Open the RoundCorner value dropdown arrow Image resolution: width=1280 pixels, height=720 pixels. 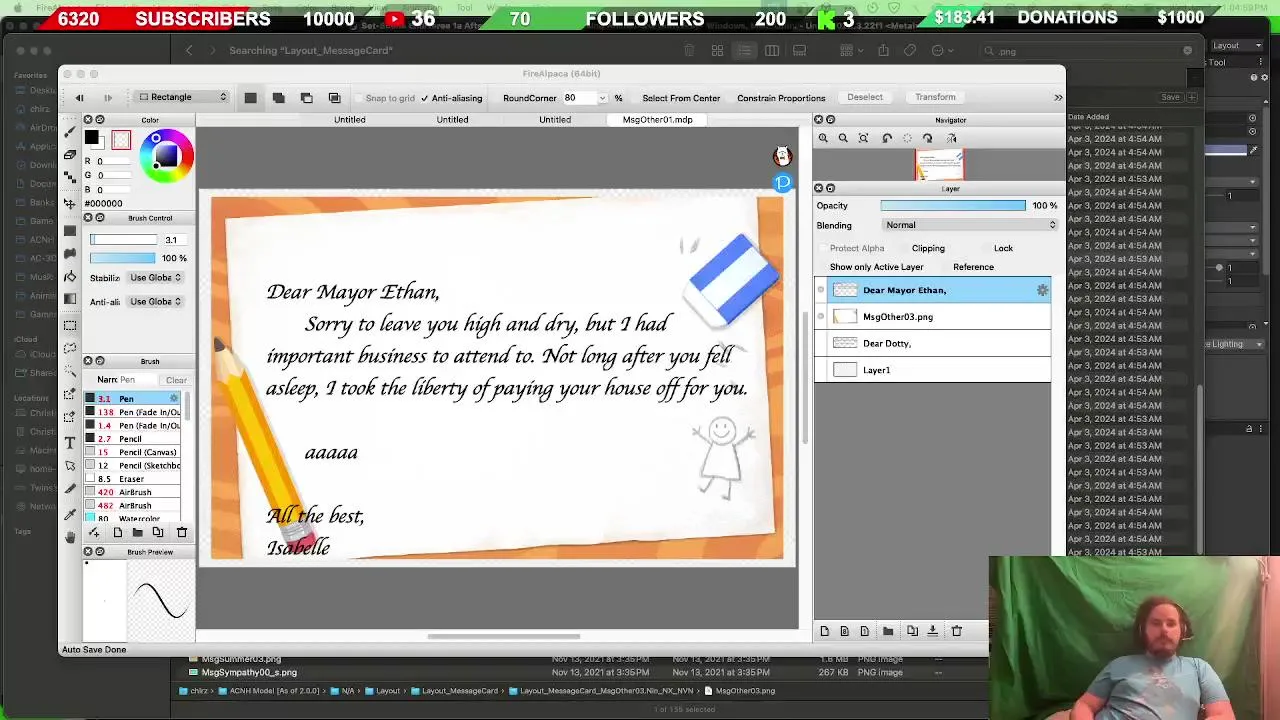pyautogui.click(x=602, y=98)
